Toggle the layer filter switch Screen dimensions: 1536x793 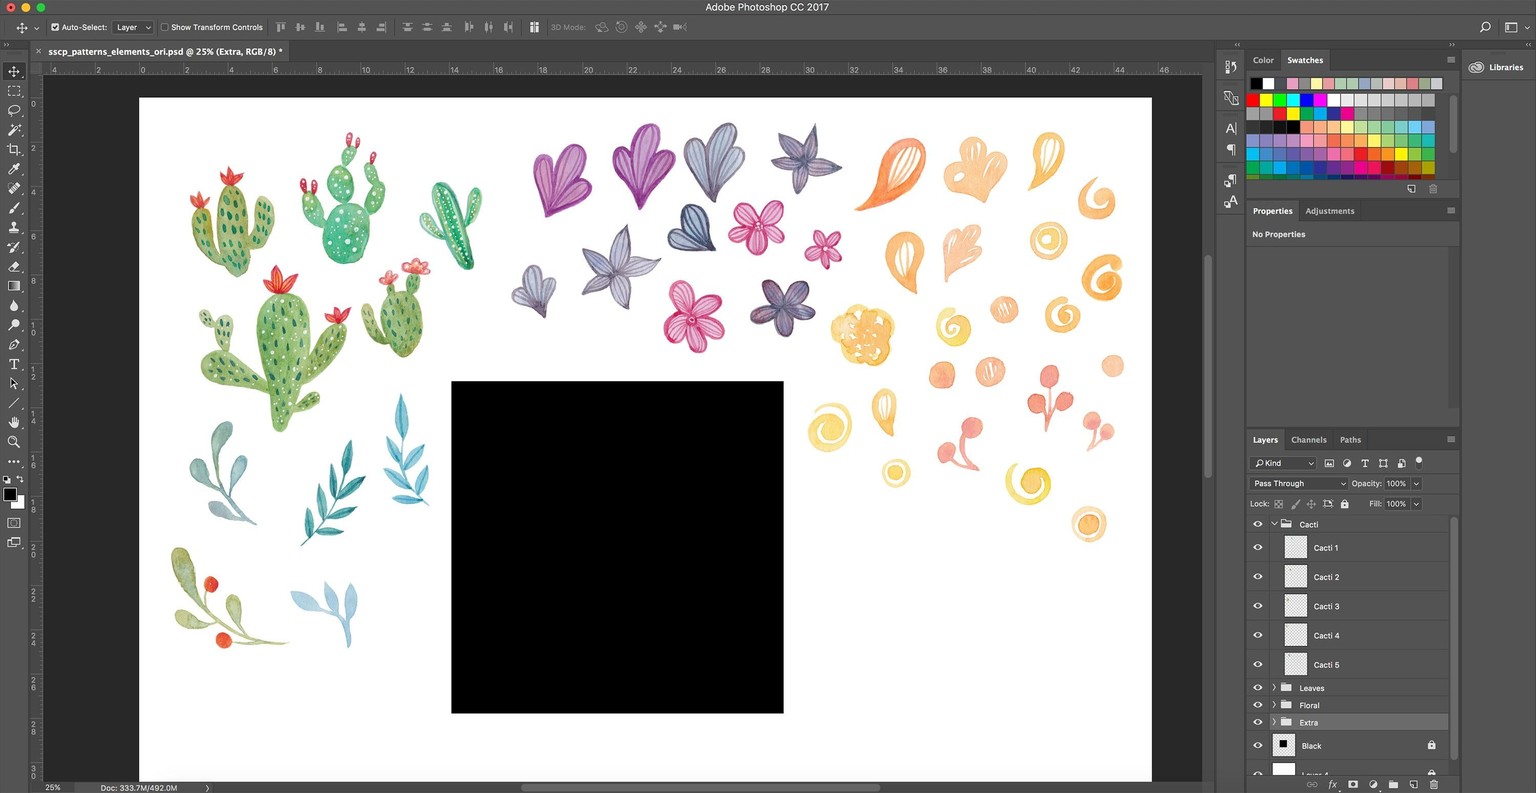pos(1419,462)
